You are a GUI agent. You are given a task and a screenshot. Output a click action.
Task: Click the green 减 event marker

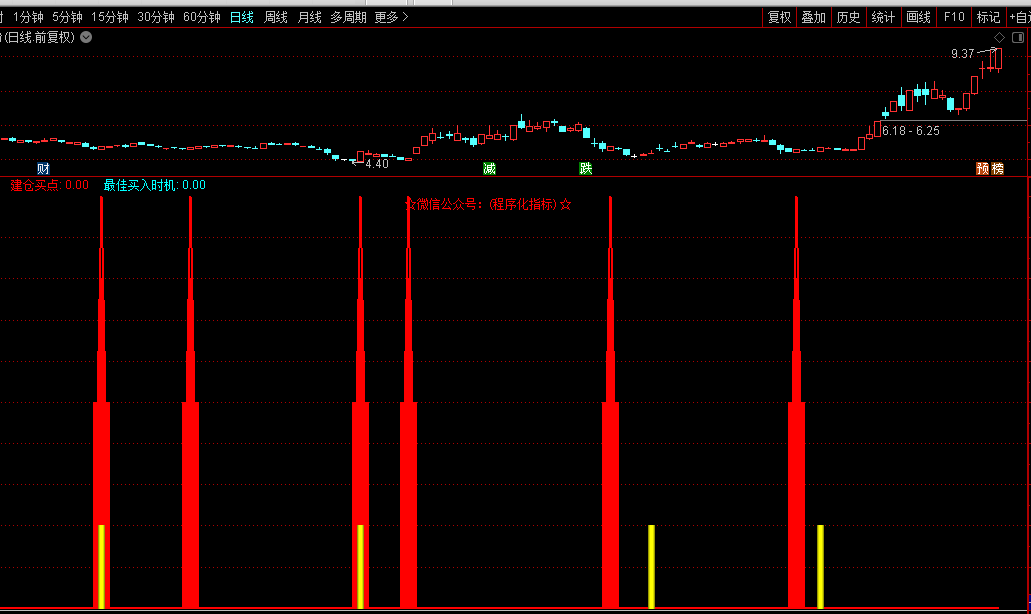(x=489, y=168)
